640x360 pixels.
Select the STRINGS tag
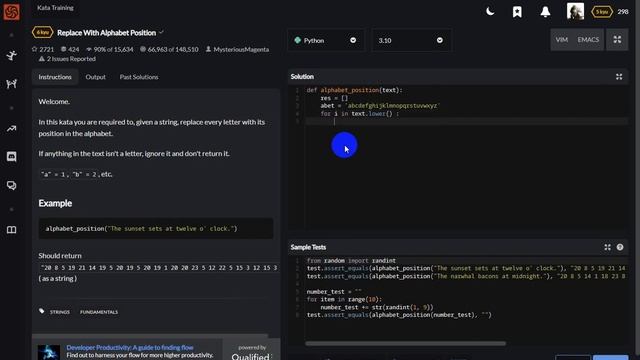[x=60, y=312]
